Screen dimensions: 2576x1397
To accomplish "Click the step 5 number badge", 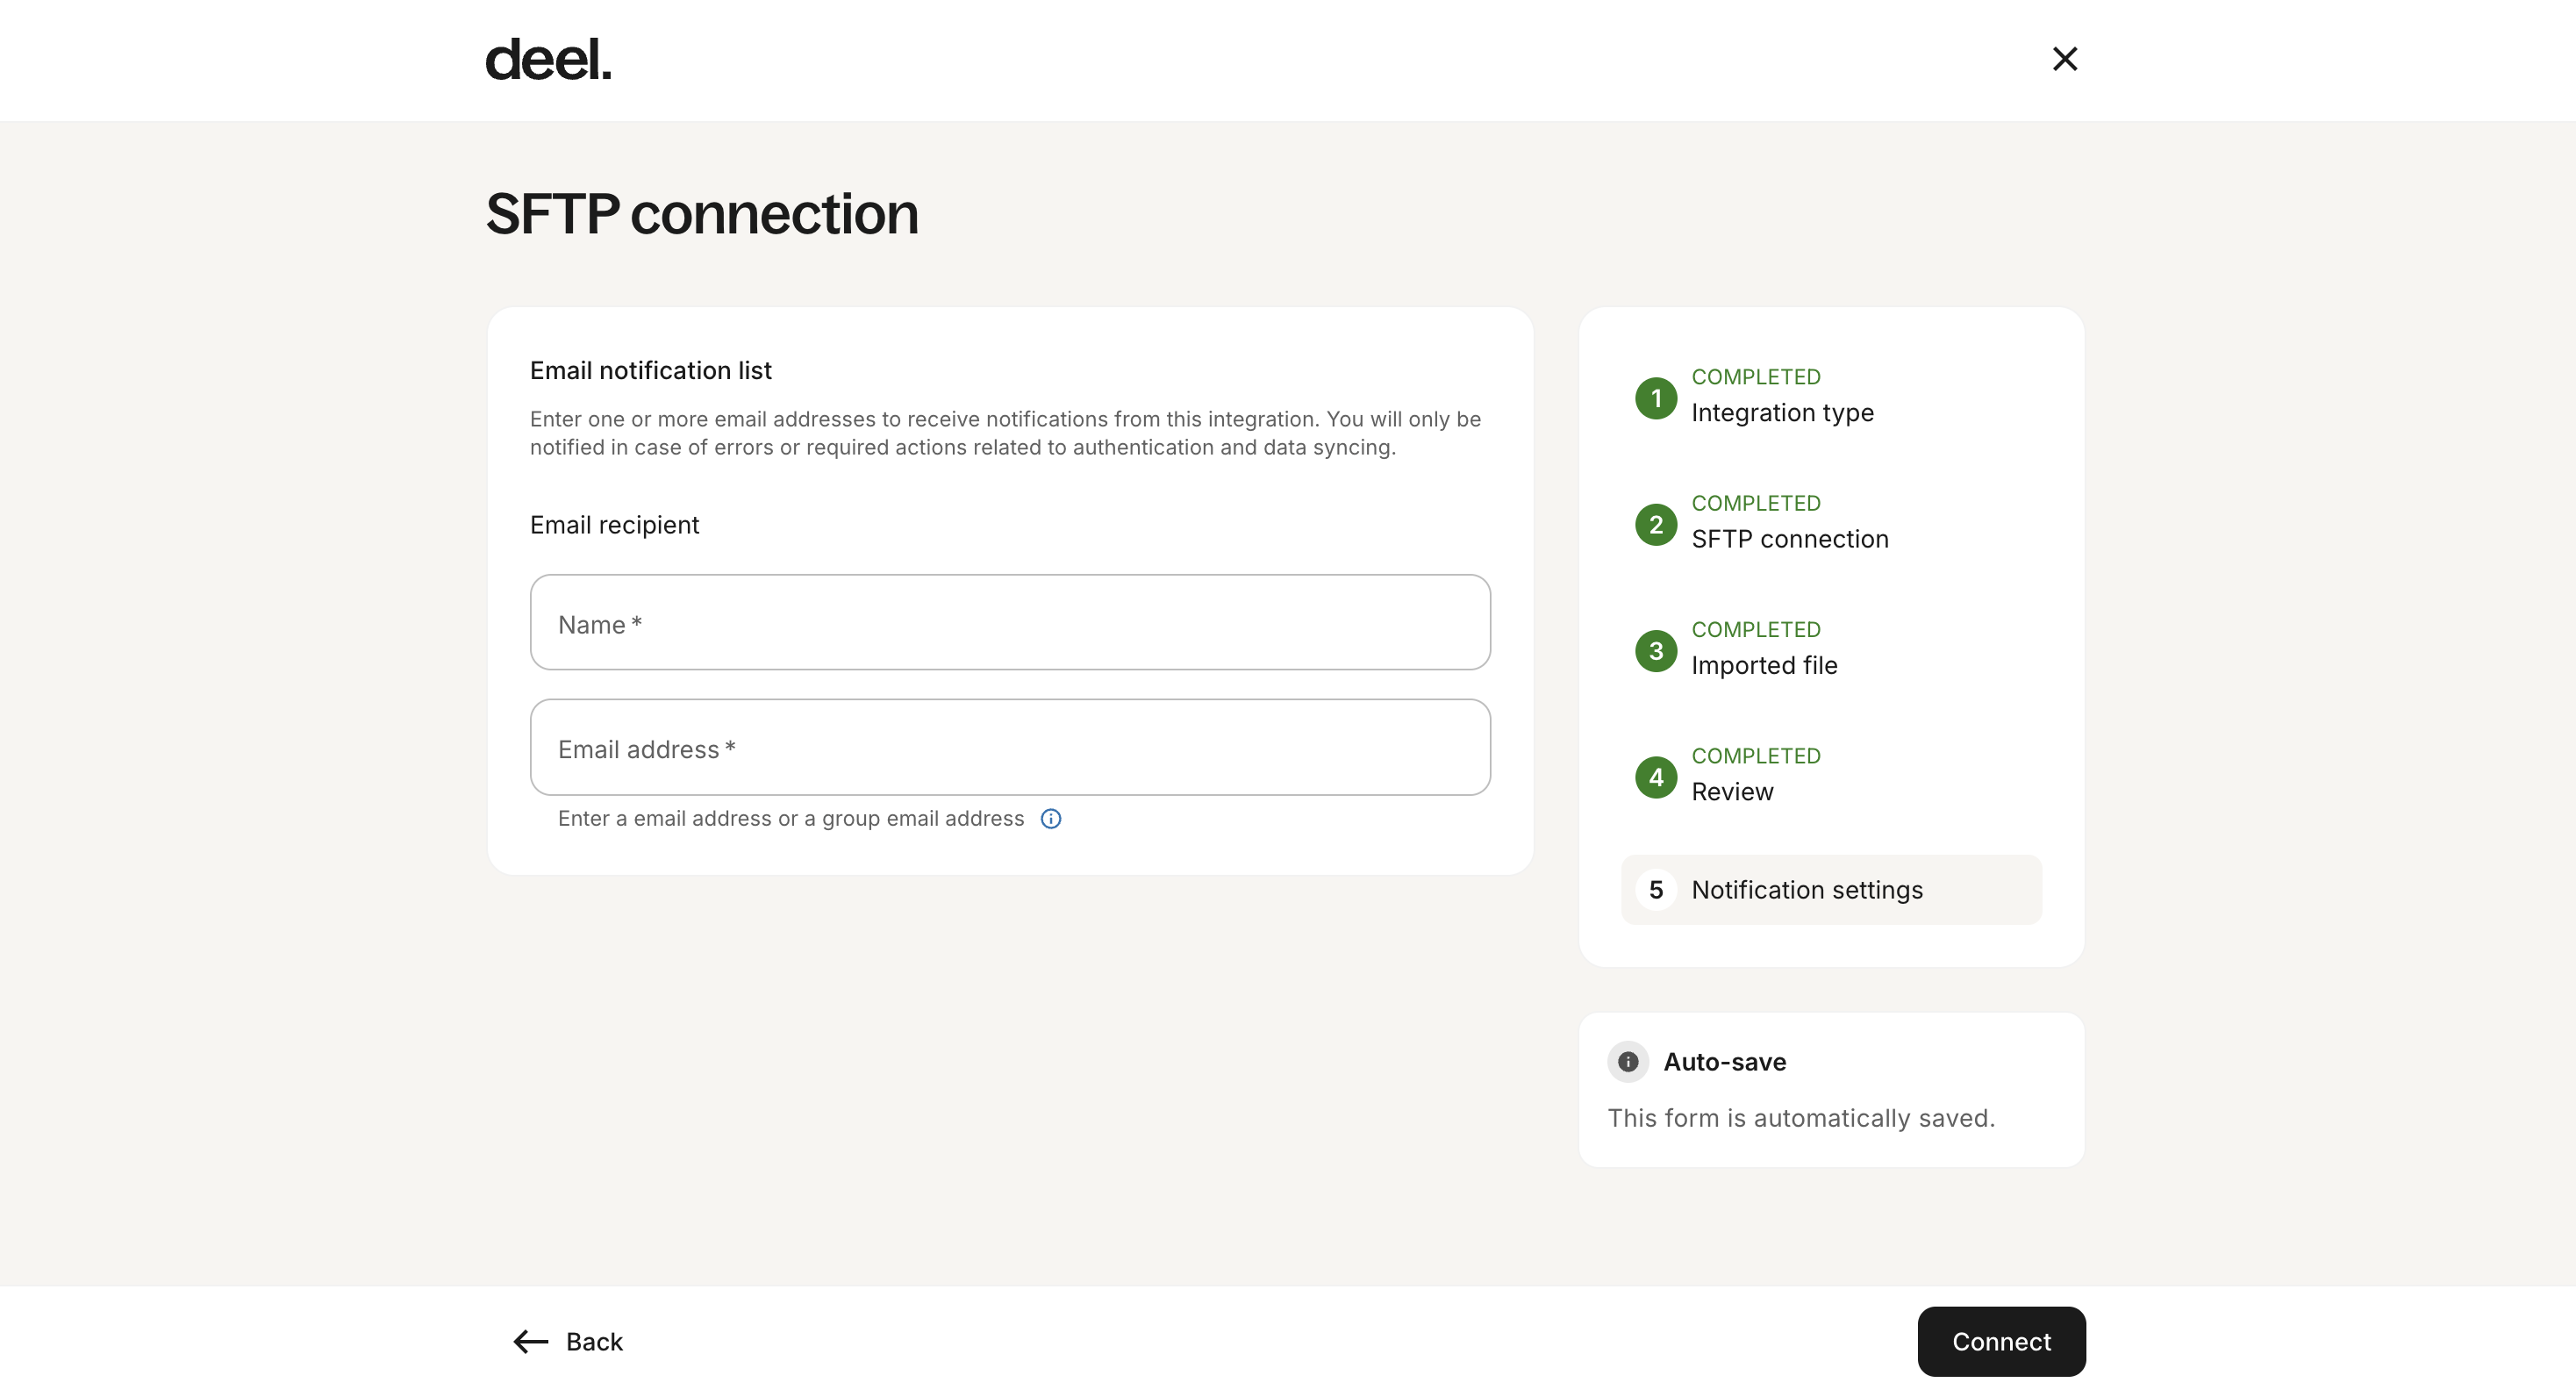I will (1656, 890).
